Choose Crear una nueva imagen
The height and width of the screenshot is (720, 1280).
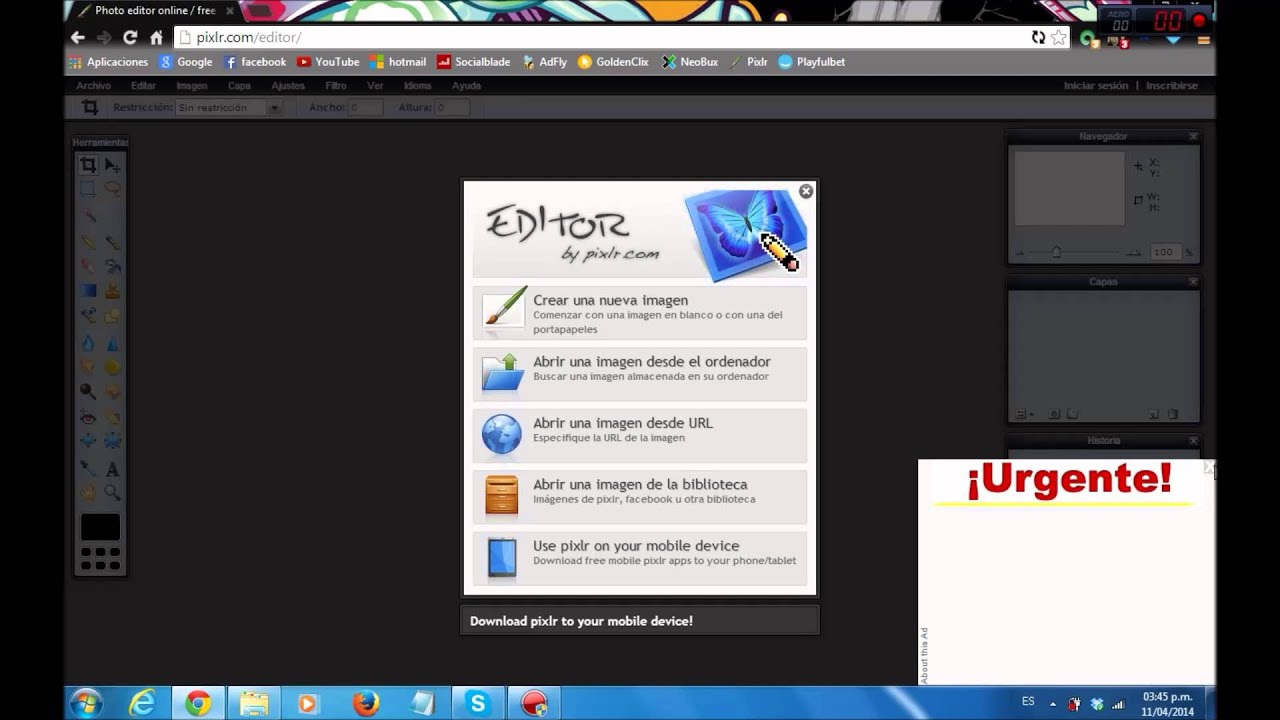point(640,312)
